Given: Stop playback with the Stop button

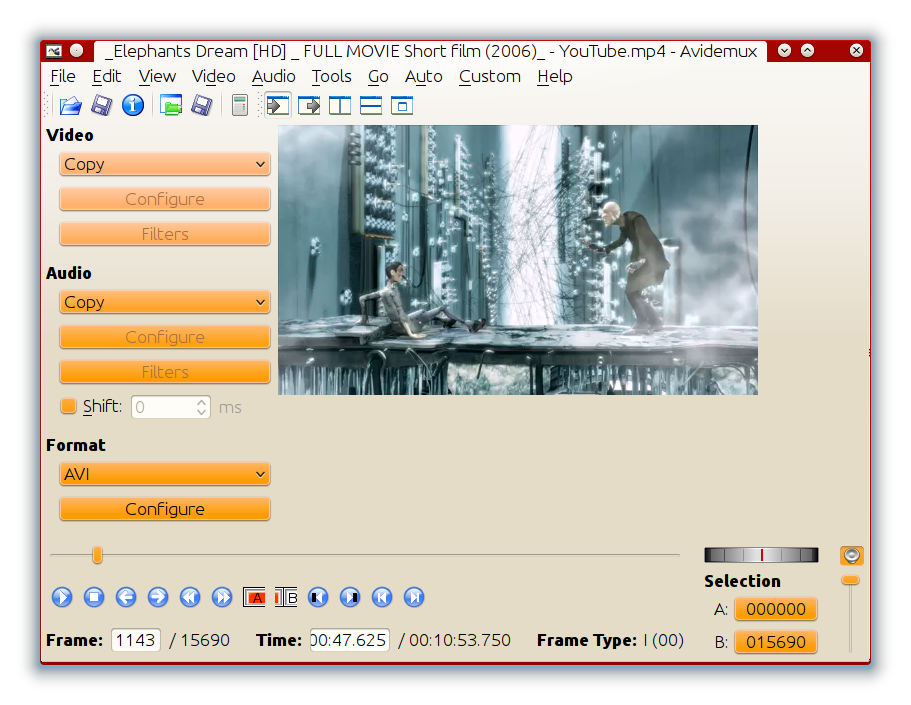Looking at the screenshot, I should click(94, 597).
